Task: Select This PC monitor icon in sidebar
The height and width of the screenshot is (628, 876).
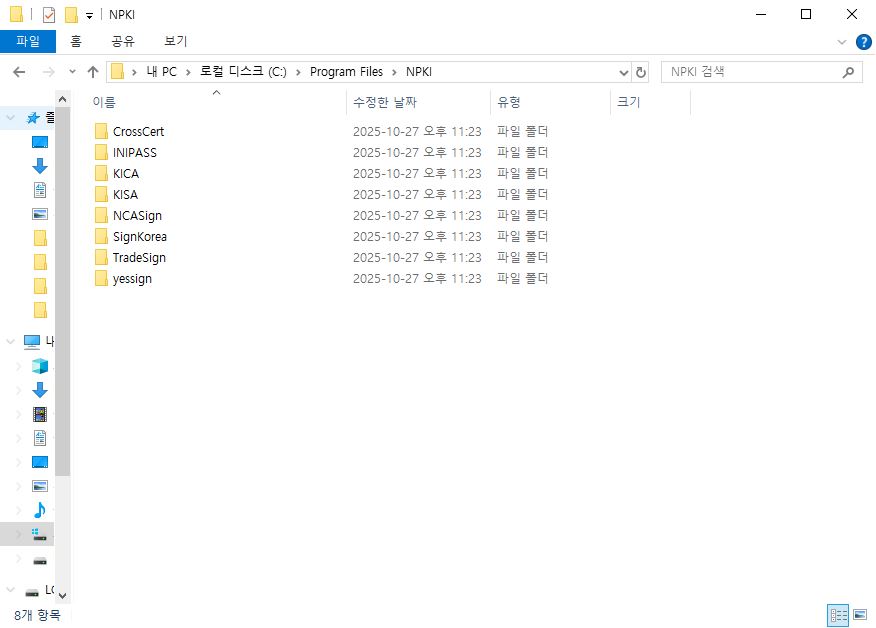Action: tap(32, 341)
